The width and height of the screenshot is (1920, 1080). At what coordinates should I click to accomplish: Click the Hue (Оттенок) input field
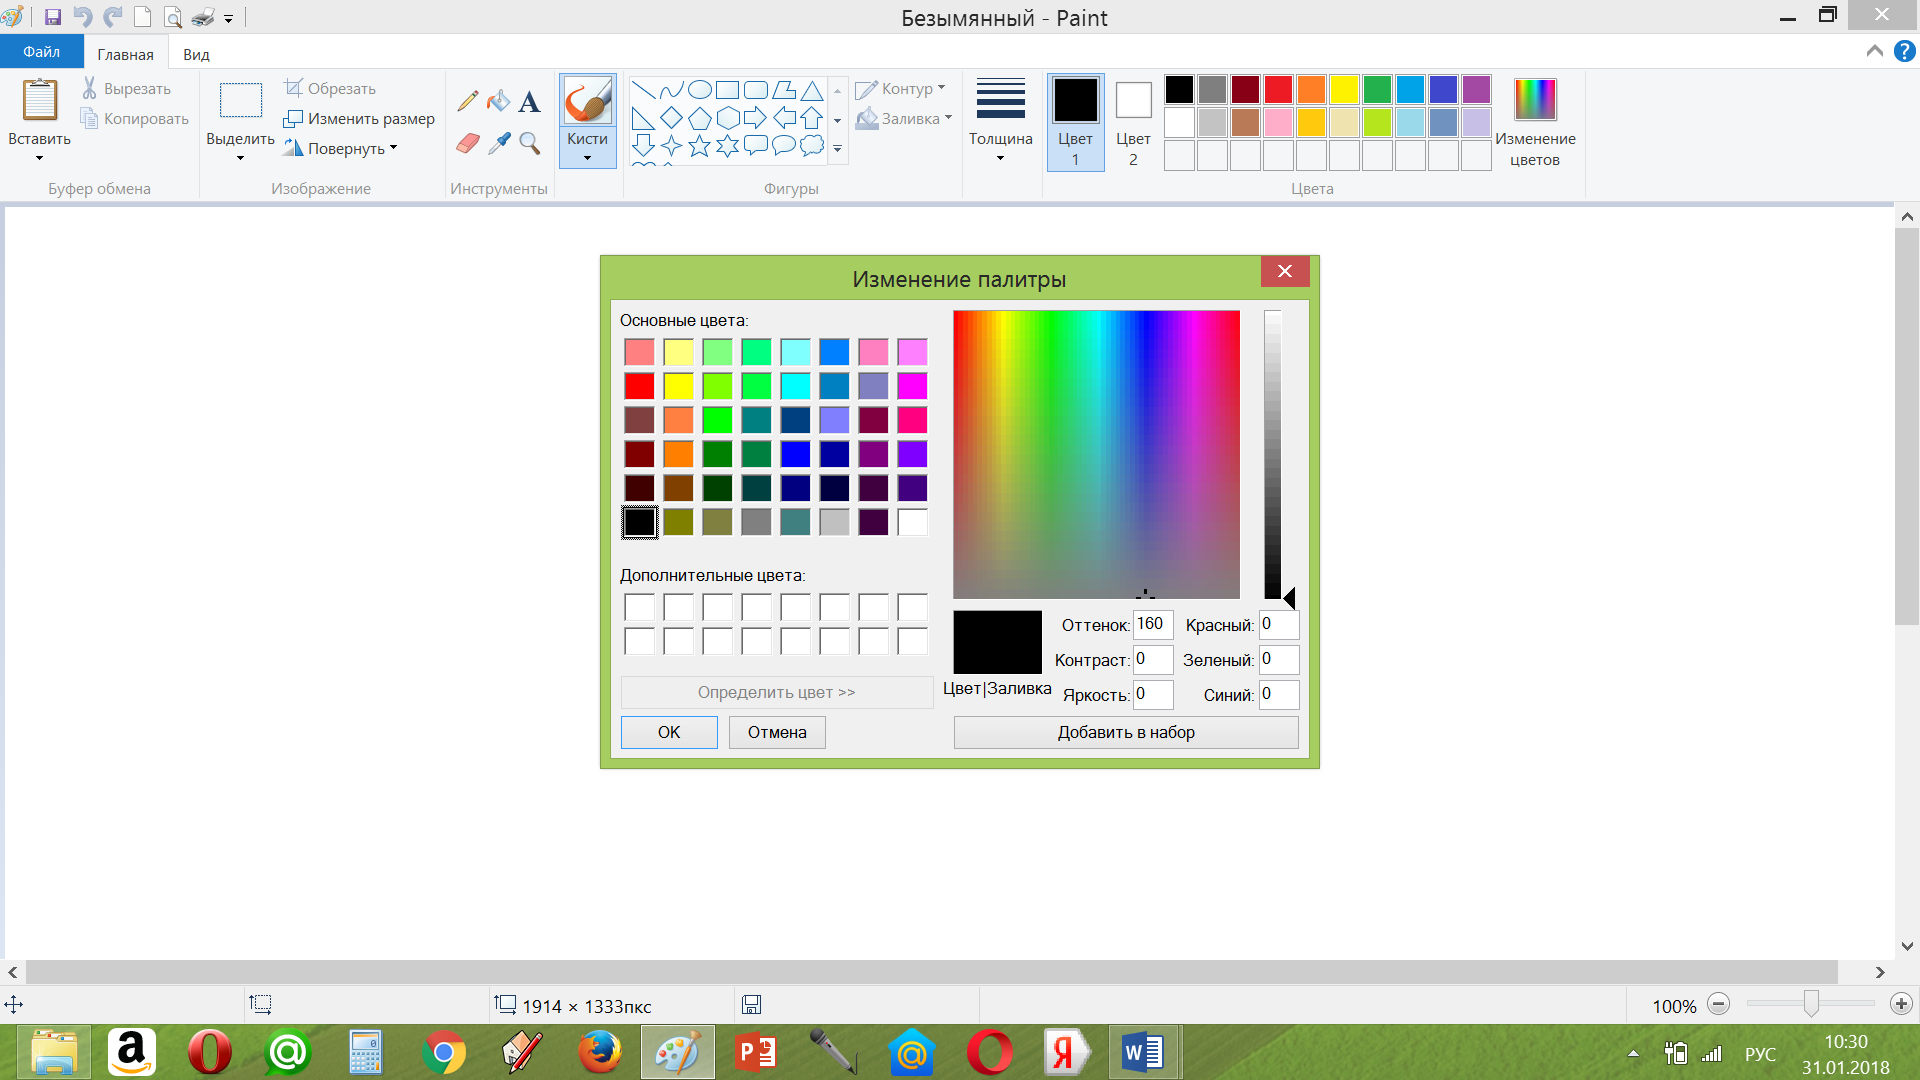point(1153,624)
